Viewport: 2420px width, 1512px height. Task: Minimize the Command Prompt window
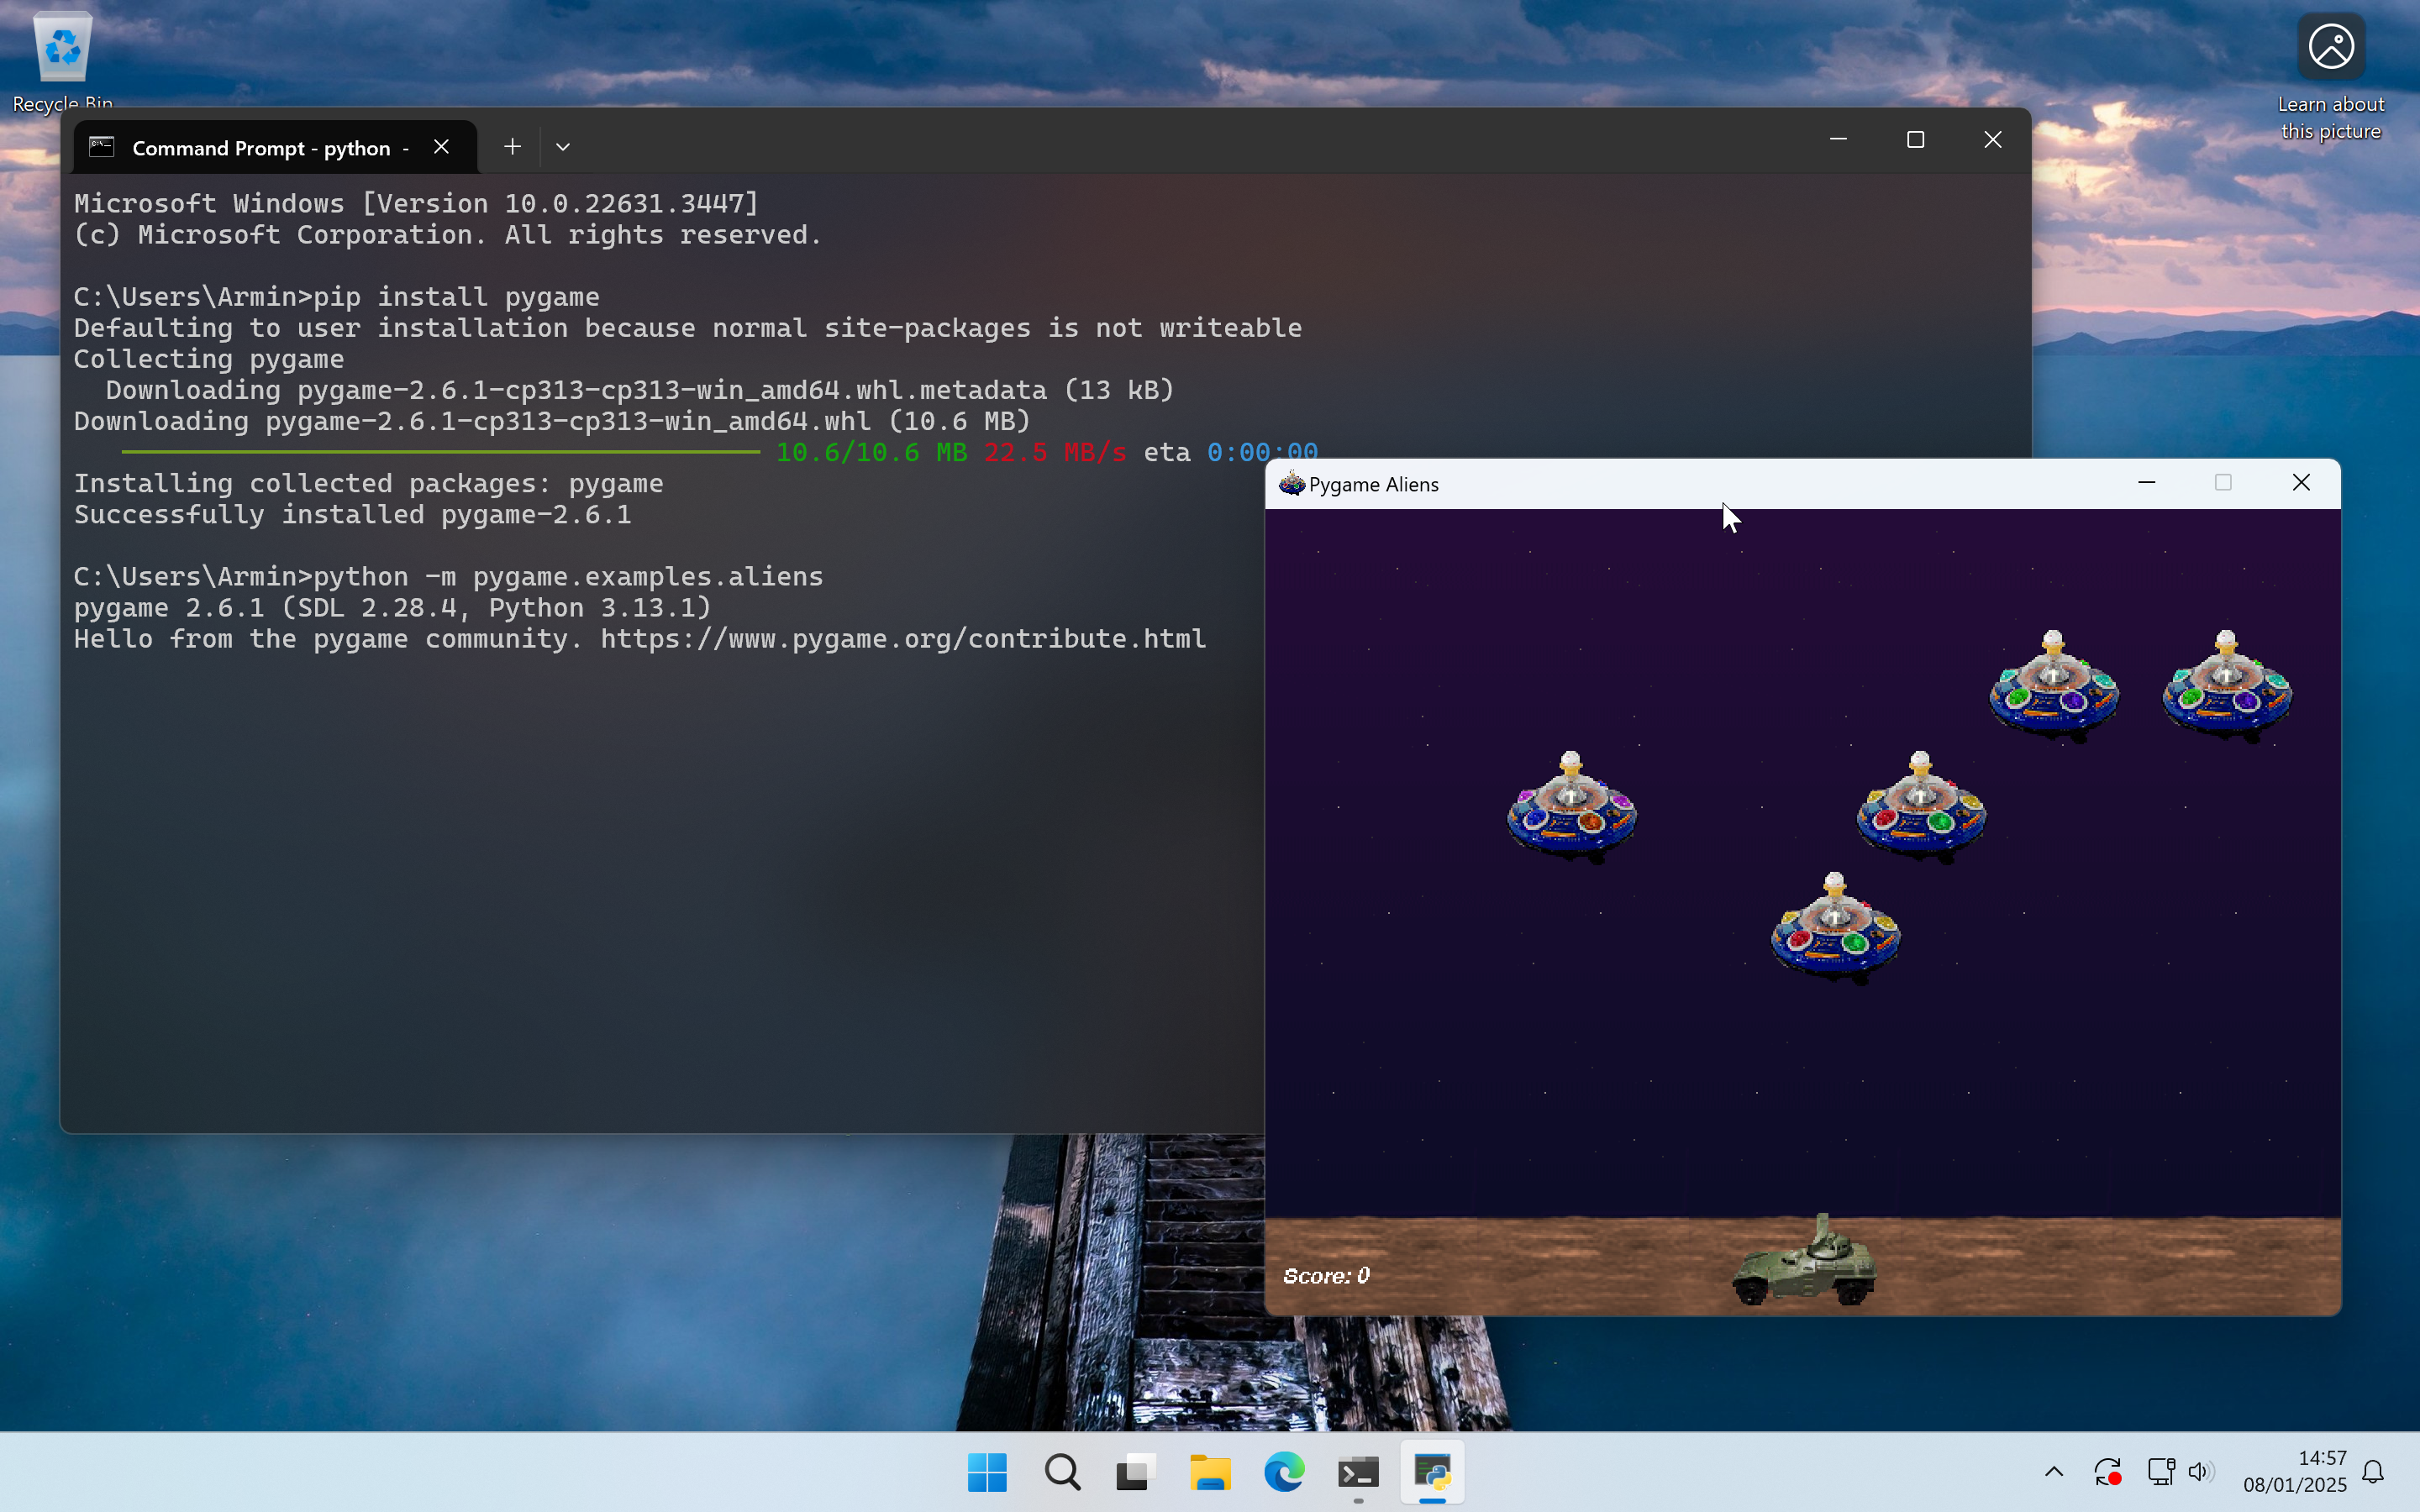1838,140
